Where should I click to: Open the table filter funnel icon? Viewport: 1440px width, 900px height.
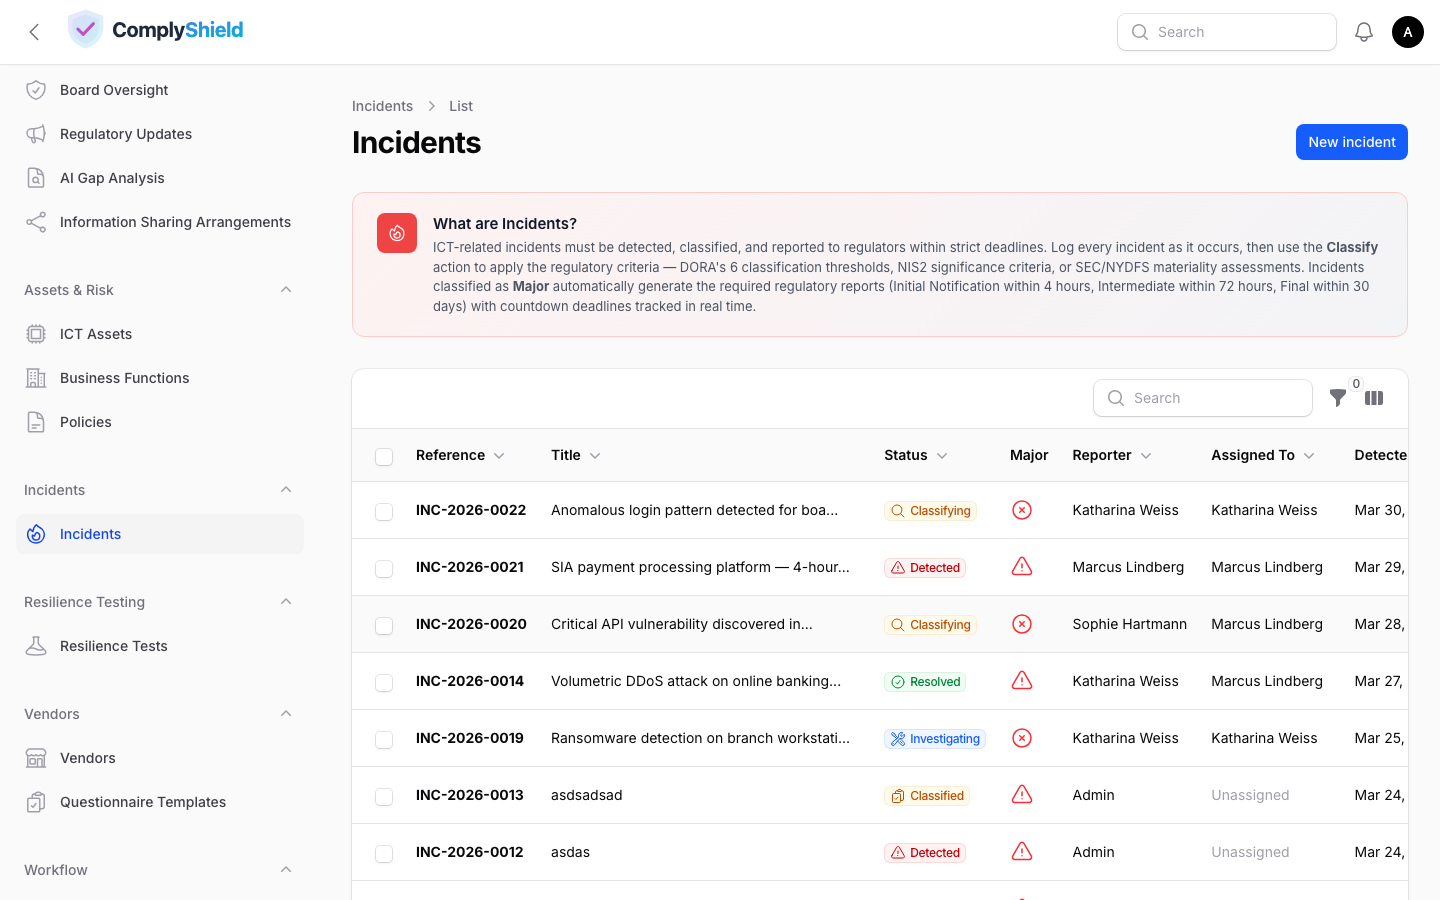pos(1338,398)
